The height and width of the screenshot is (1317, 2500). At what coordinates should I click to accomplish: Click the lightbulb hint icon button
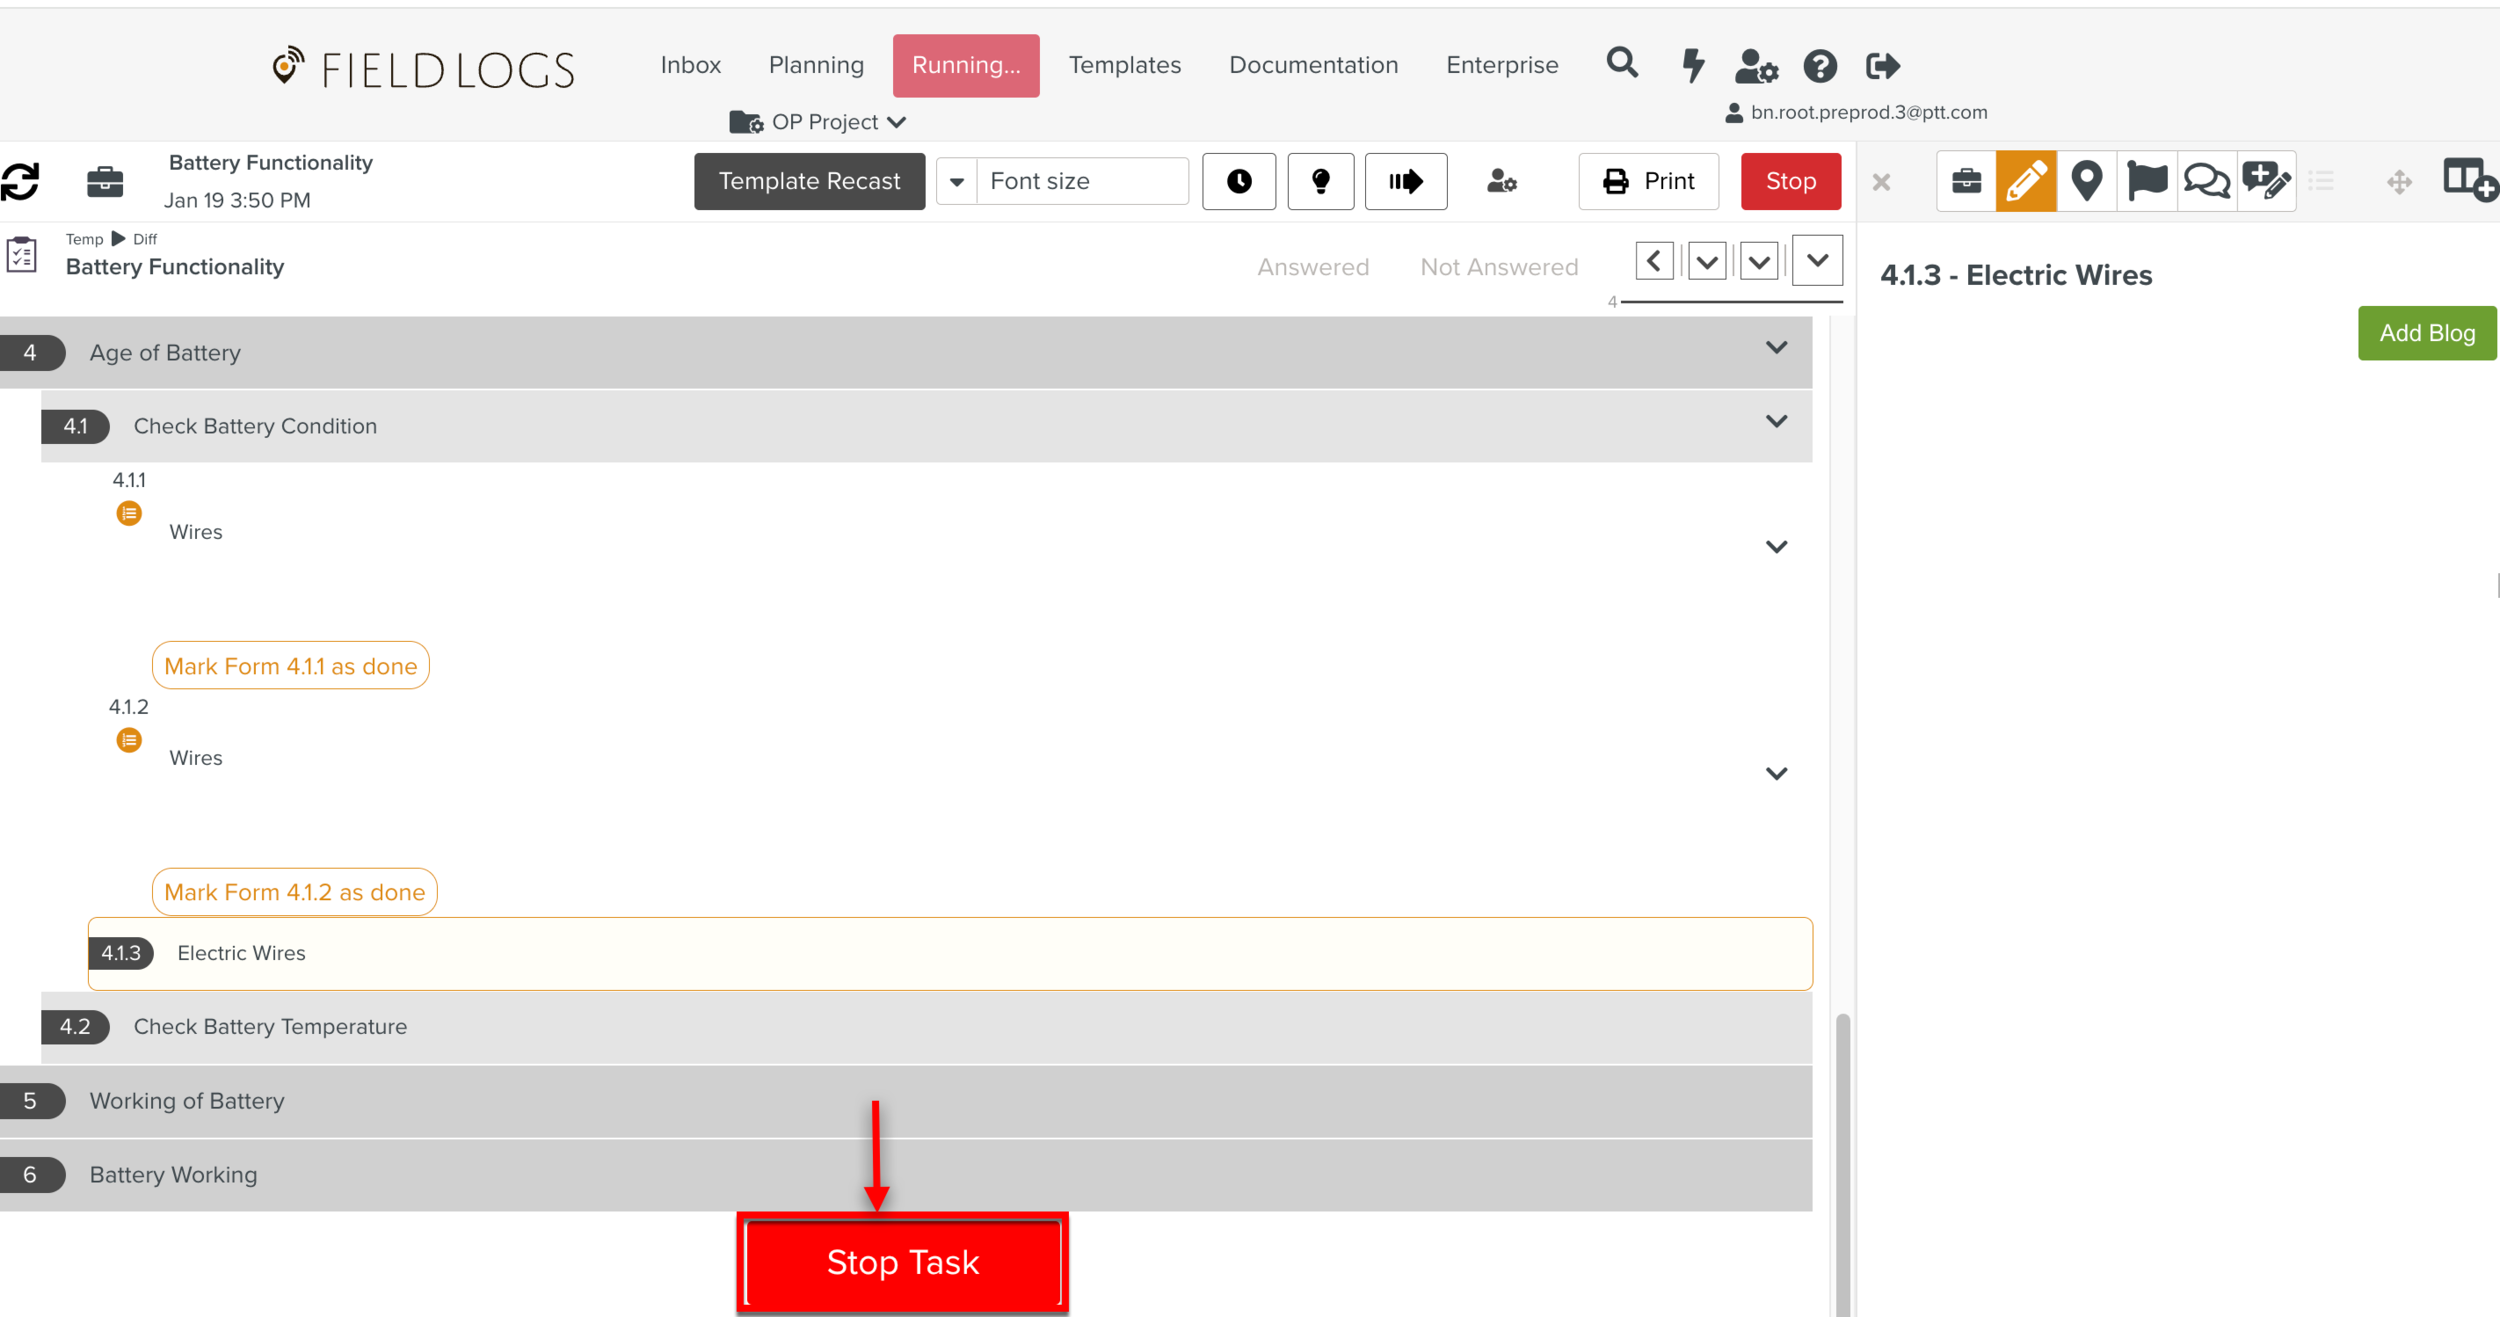1320,181
